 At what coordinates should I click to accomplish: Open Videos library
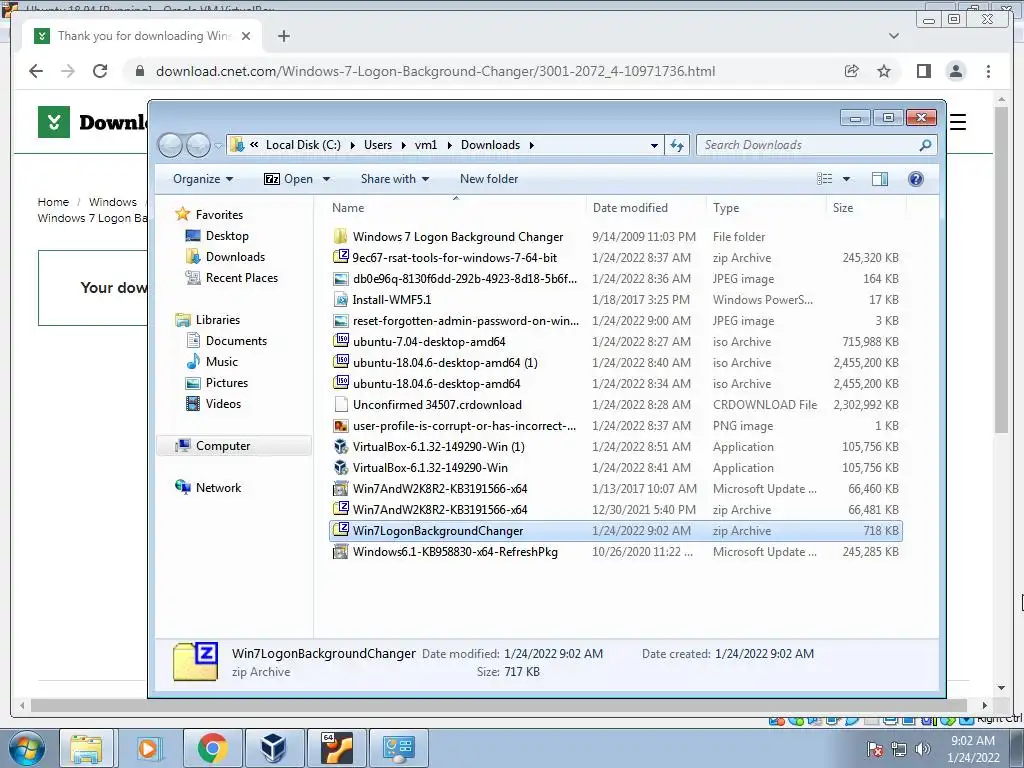[223, 403]
